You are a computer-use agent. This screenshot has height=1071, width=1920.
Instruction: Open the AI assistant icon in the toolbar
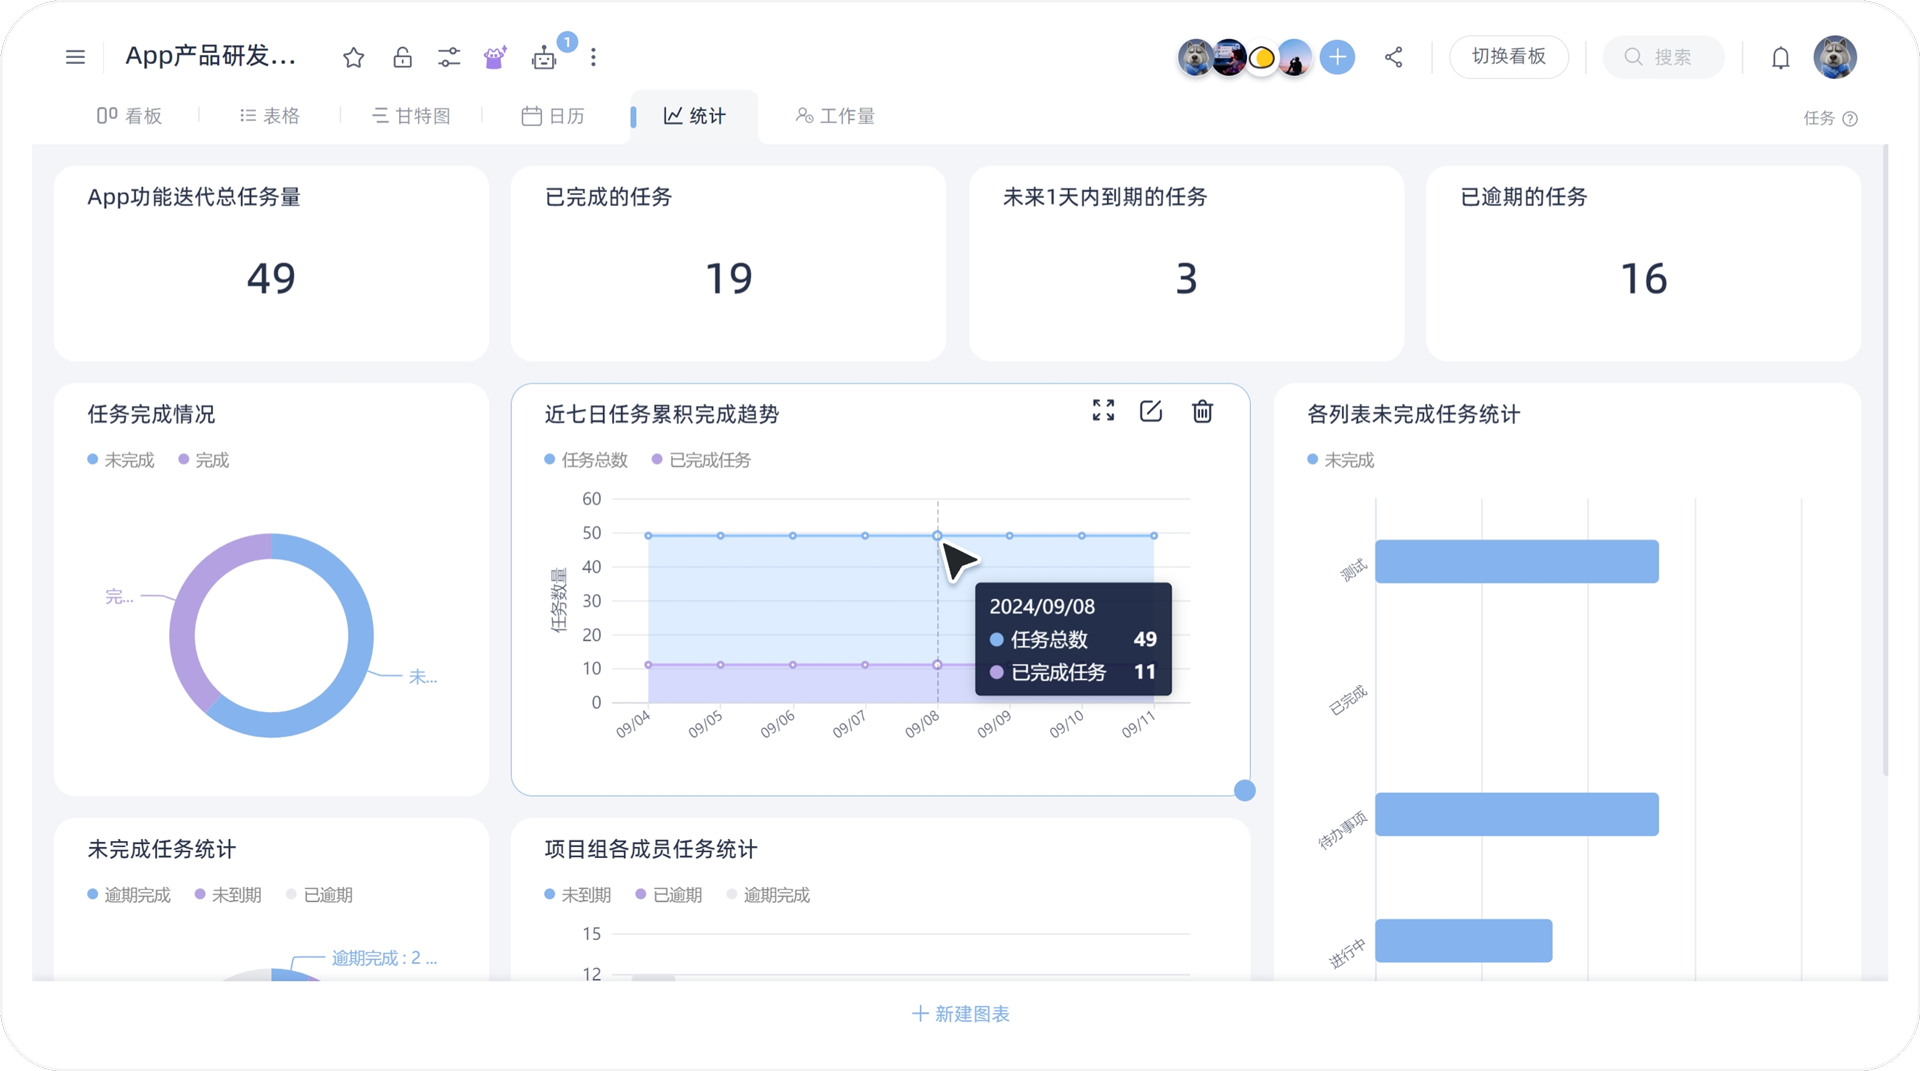tap(494, 57)
